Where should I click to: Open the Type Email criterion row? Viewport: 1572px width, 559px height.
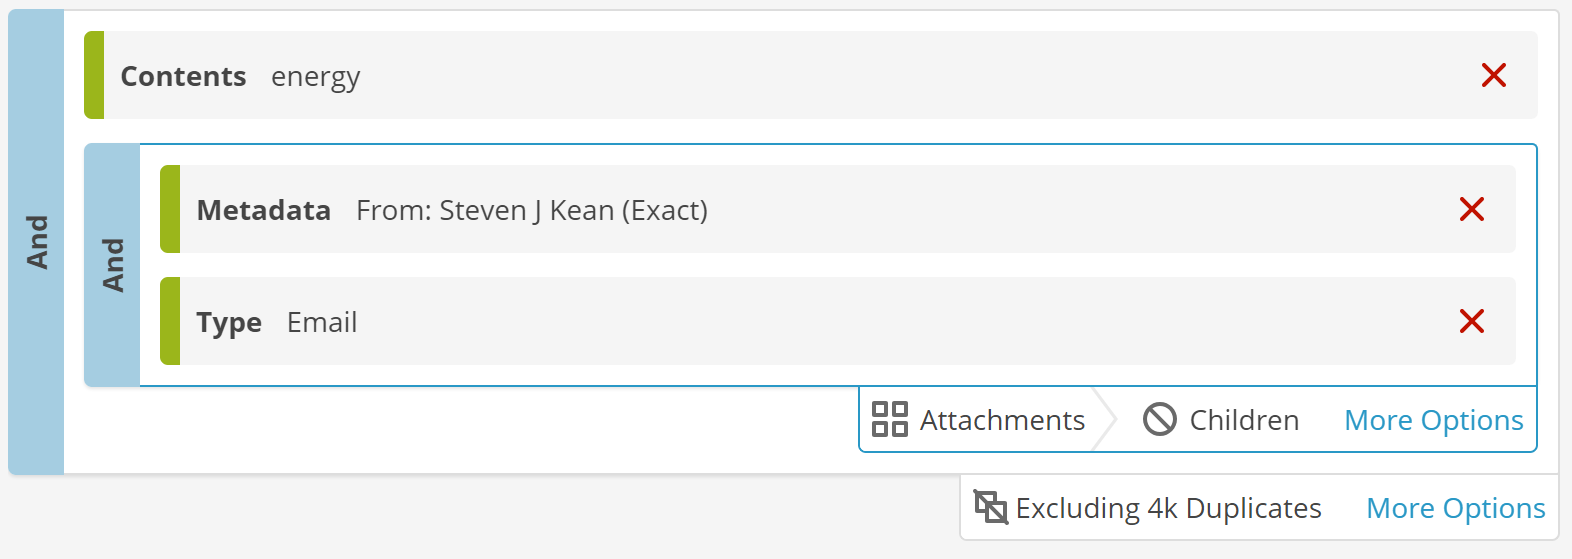coord(838,321)
